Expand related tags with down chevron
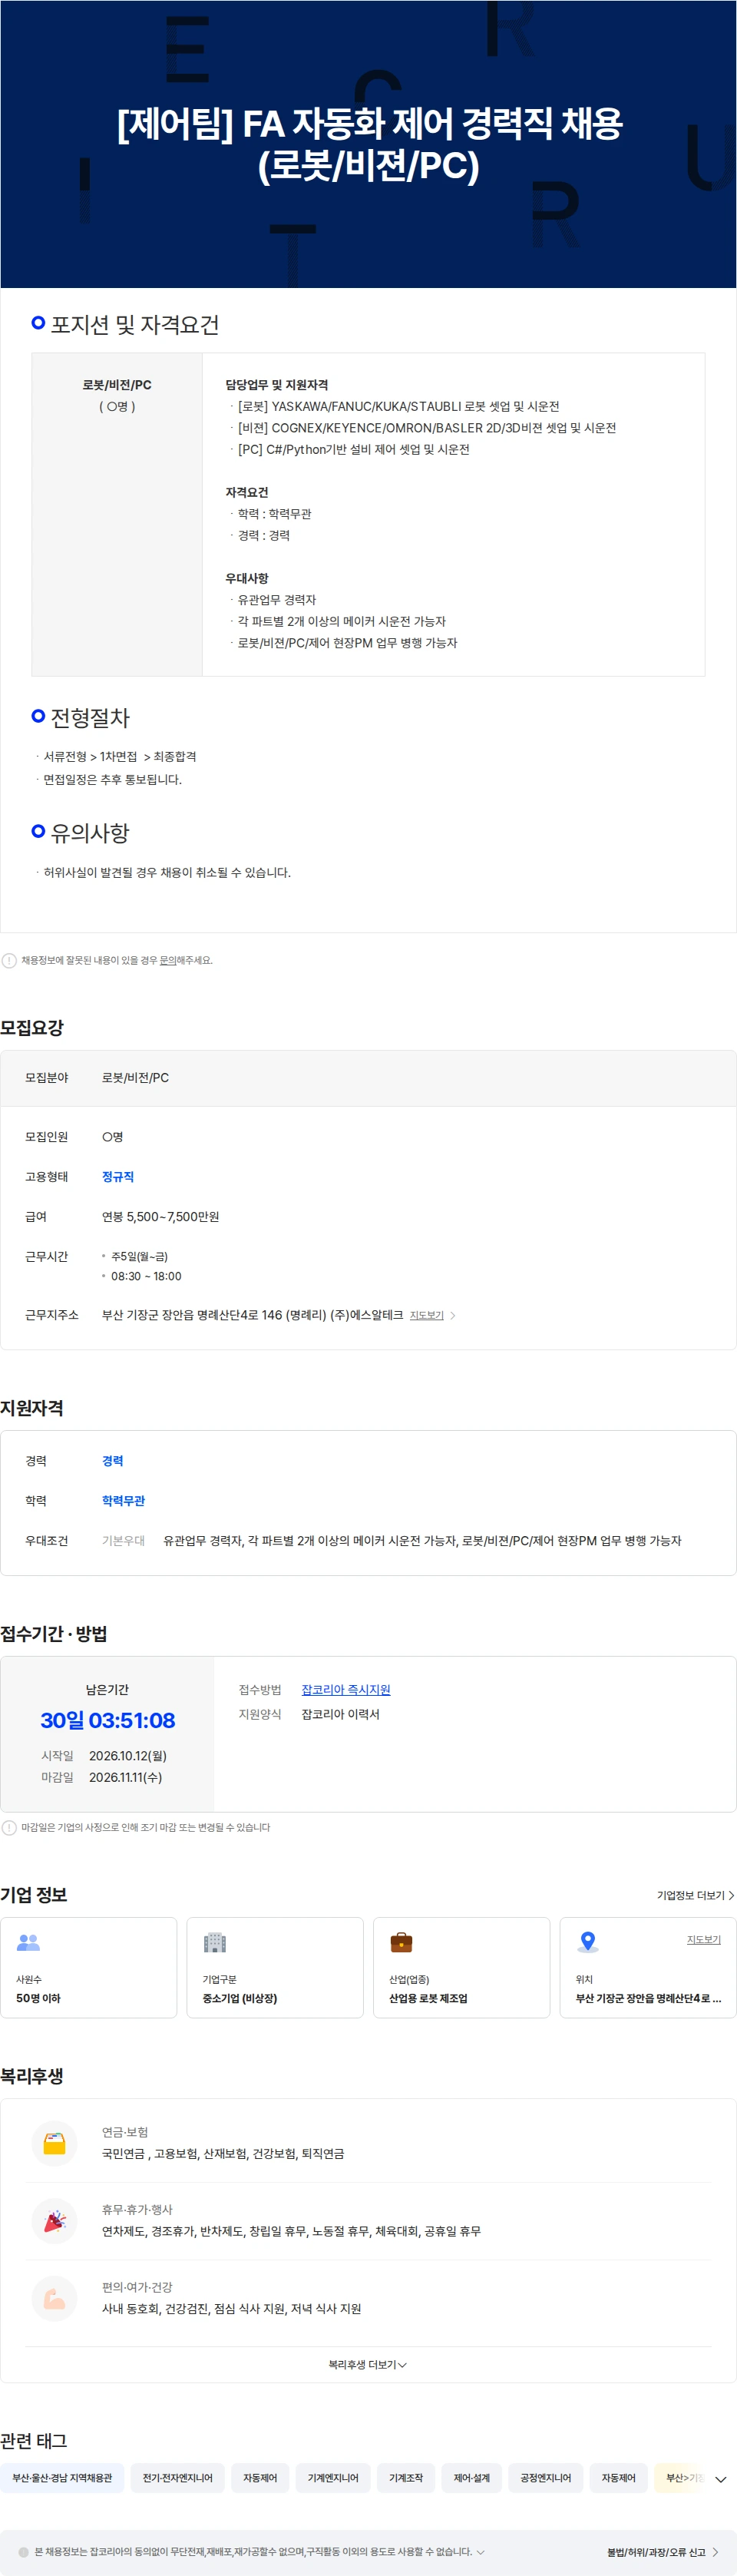737x2576 pixels. (720, 2479)
